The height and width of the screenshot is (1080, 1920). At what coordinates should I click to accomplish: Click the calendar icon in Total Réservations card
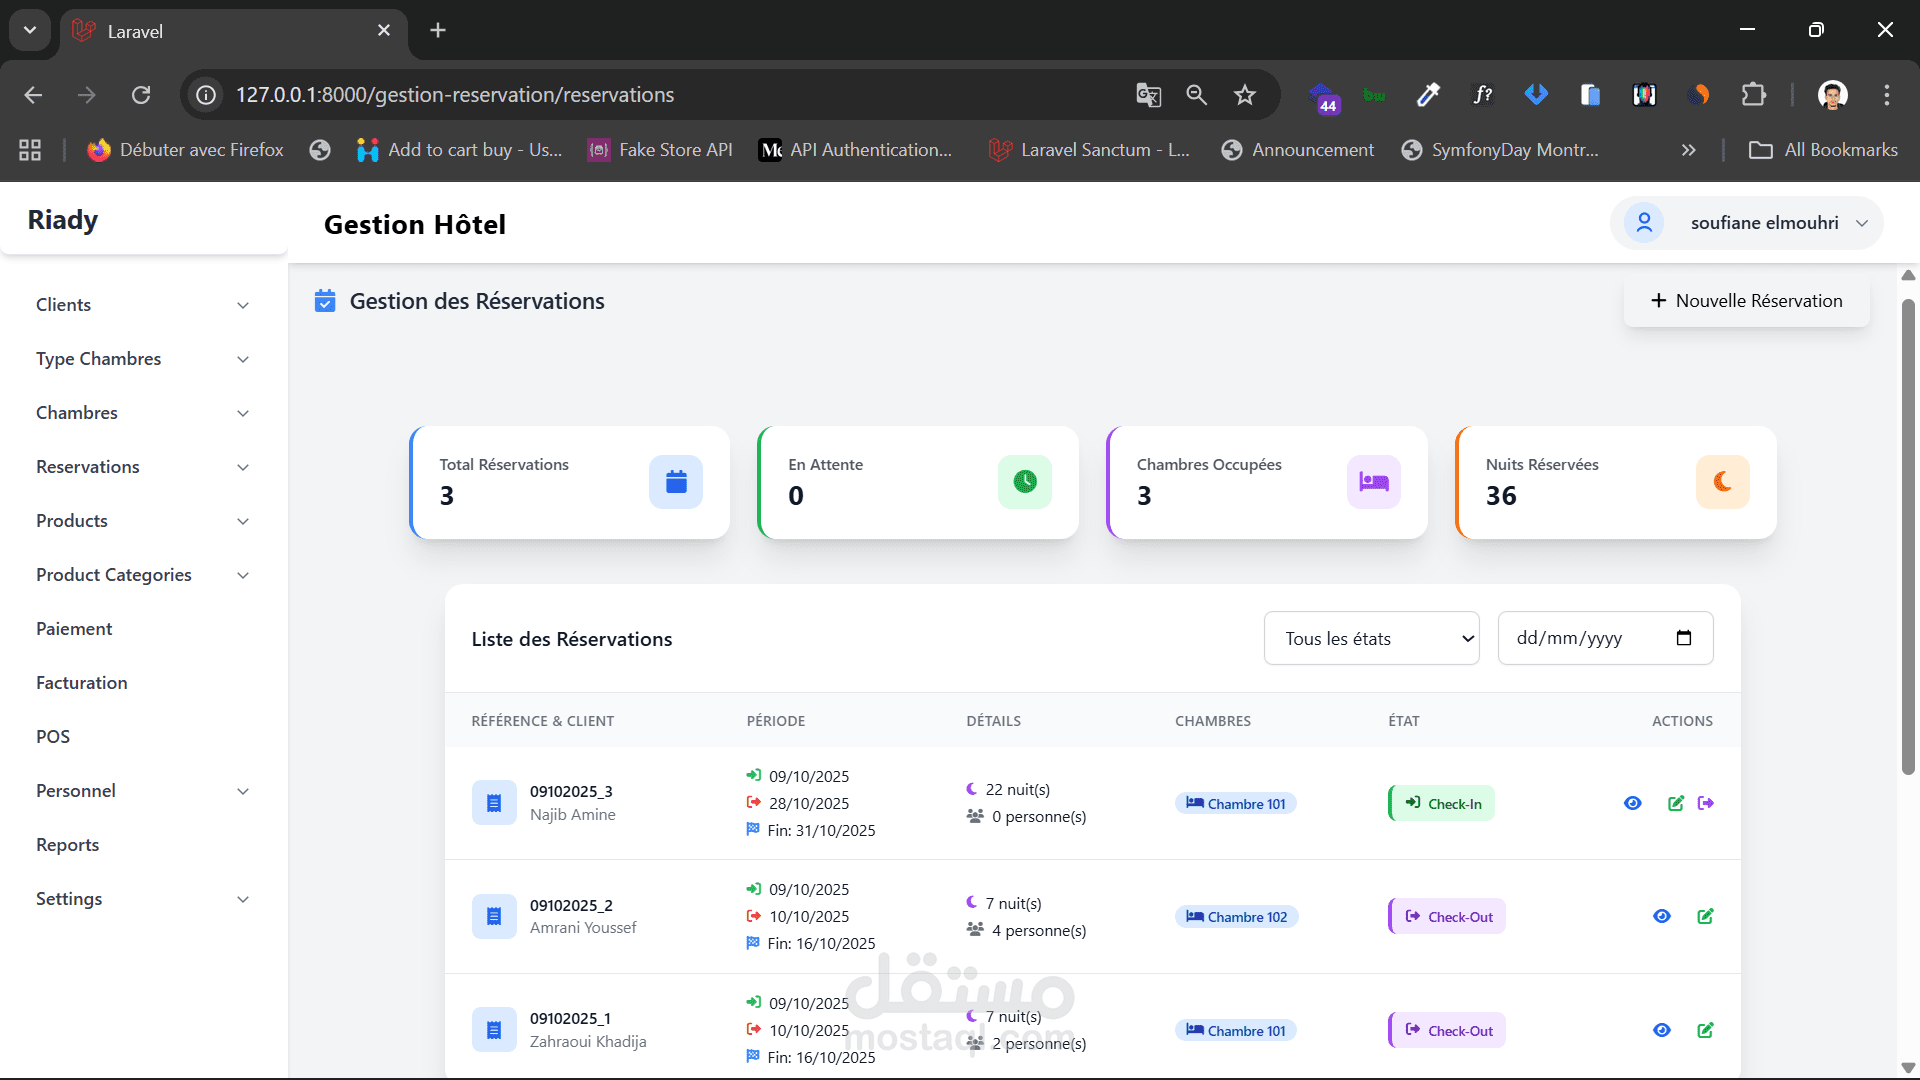coord(676,482)
